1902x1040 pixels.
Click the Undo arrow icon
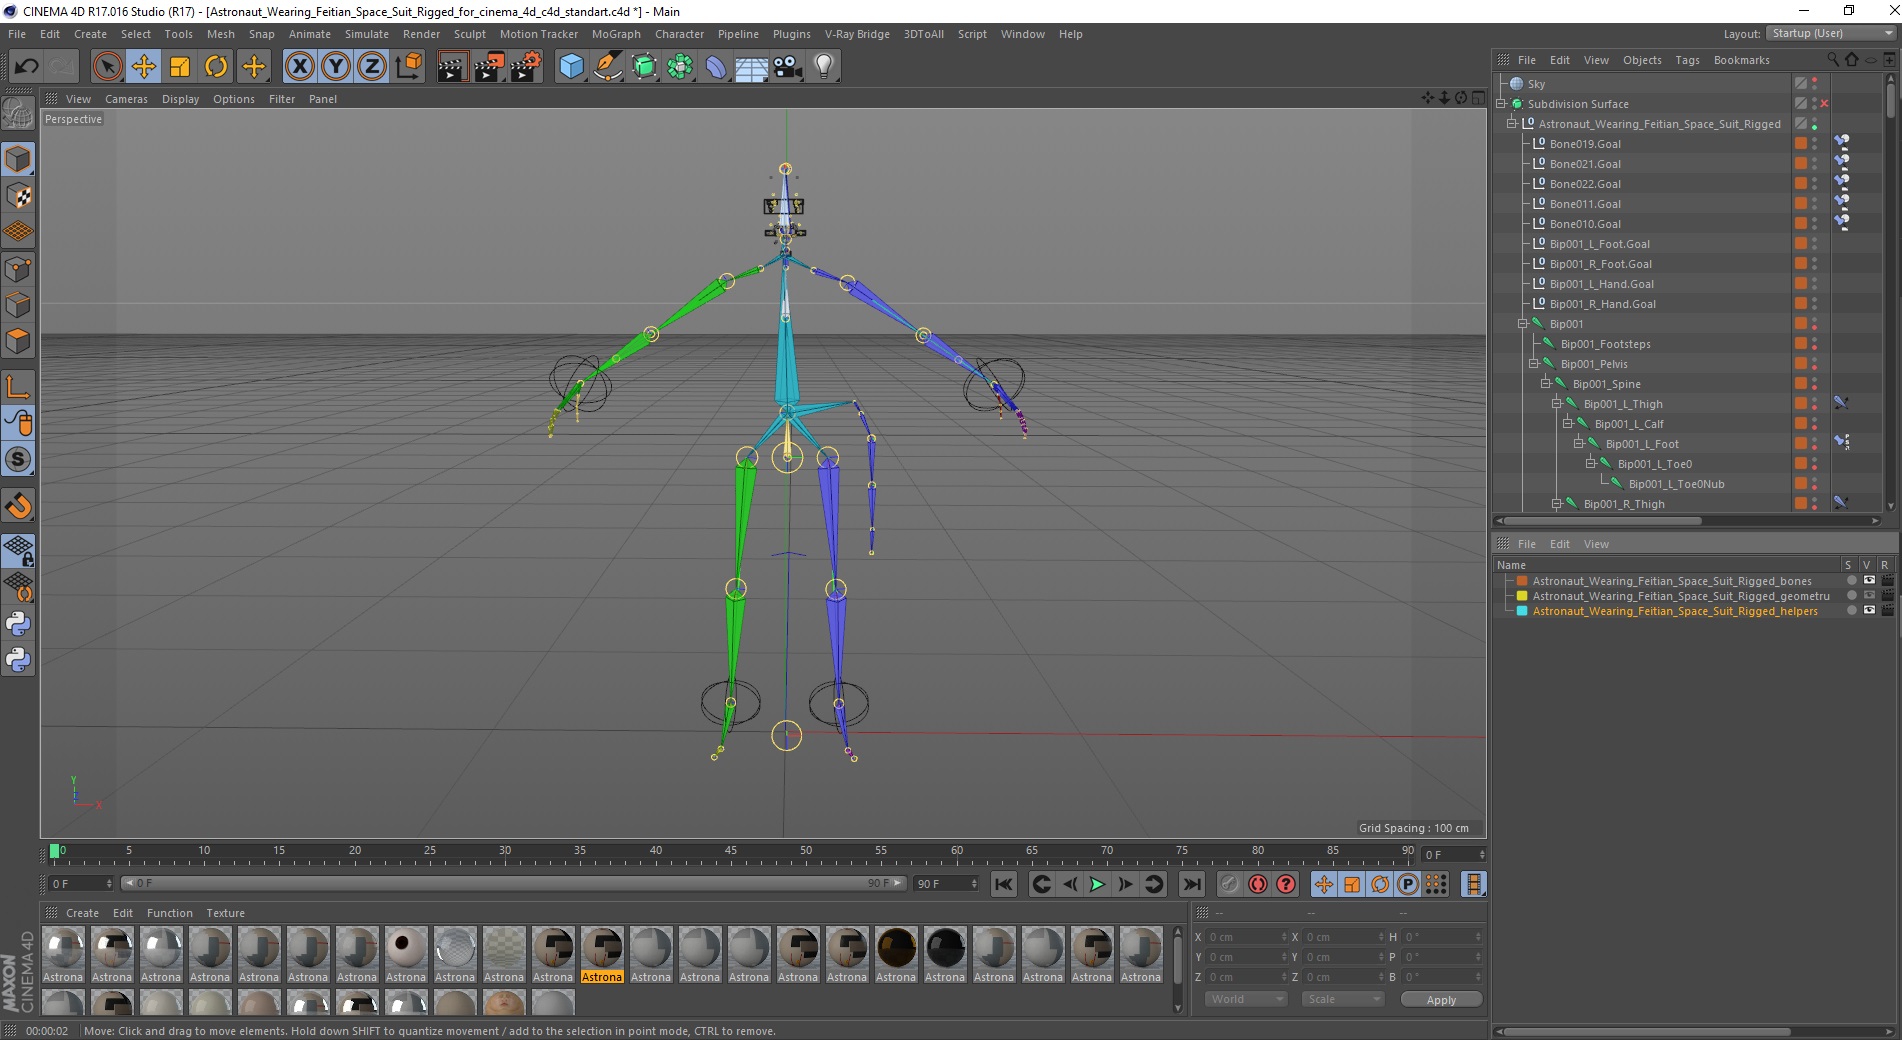pyautogui.click(x=26, y=67)
